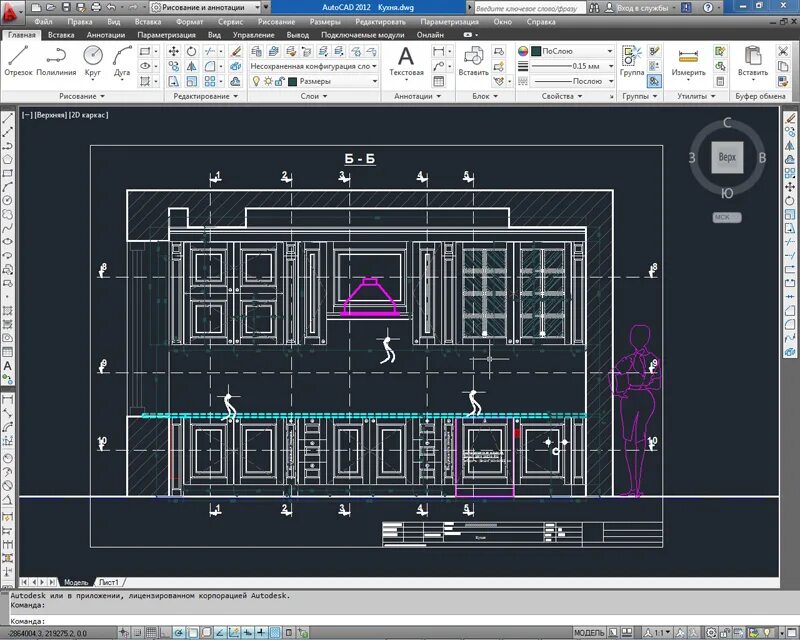Click the Table icon in Аннотации panel
Image resolution: width=800 pixels, height=640 pixels.
point(438,81)
